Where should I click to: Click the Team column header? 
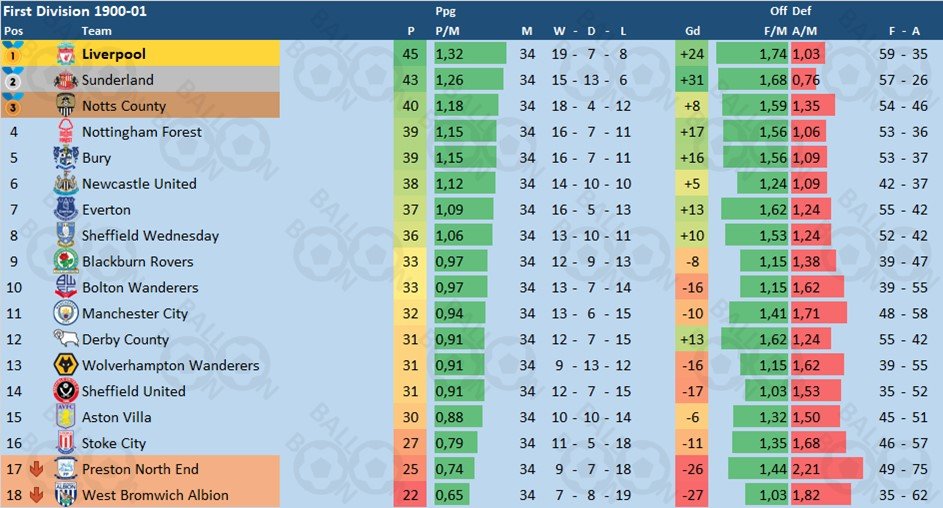[x=96, y=31]
